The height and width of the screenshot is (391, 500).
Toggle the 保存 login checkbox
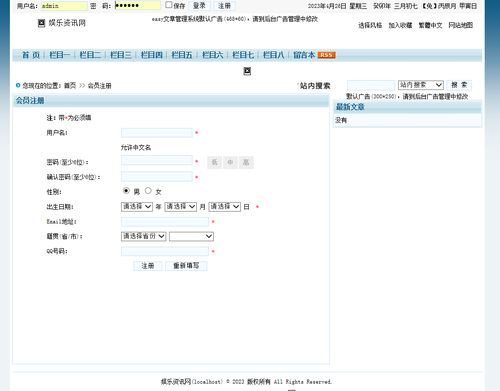click(x=169, y=5)
